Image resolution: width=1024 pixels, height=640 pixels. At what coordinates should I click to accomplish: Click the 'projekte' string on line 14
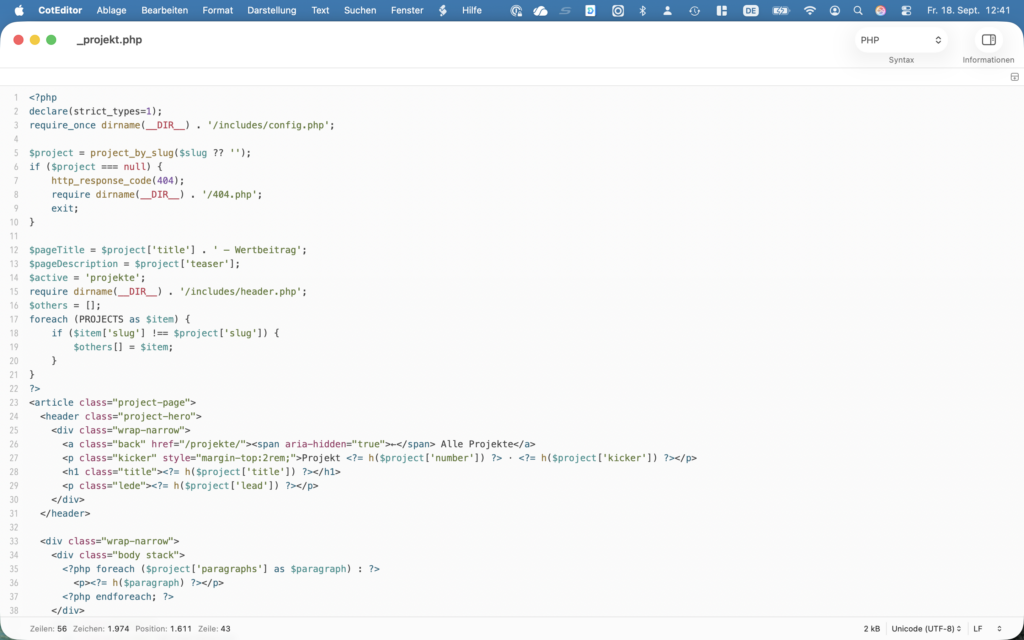coord(112,278)
